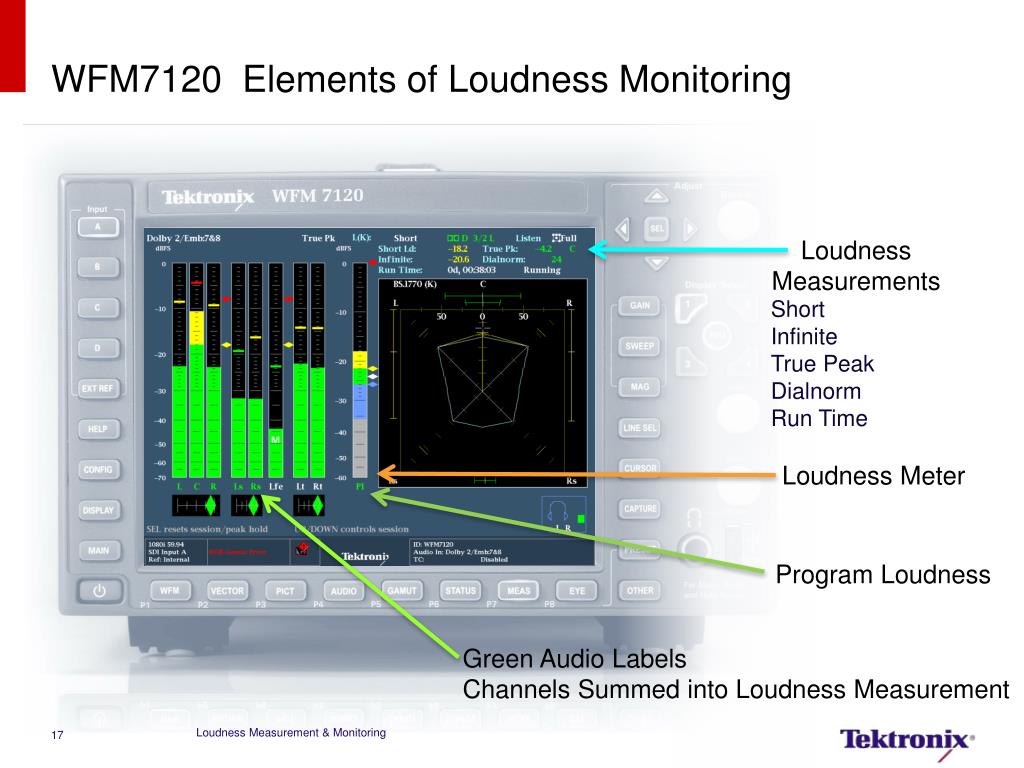Click the Ls Rs phase correlation meter
Image resolution: width=1024 pixels, height=768 pixels.
(x=247, y=505)
